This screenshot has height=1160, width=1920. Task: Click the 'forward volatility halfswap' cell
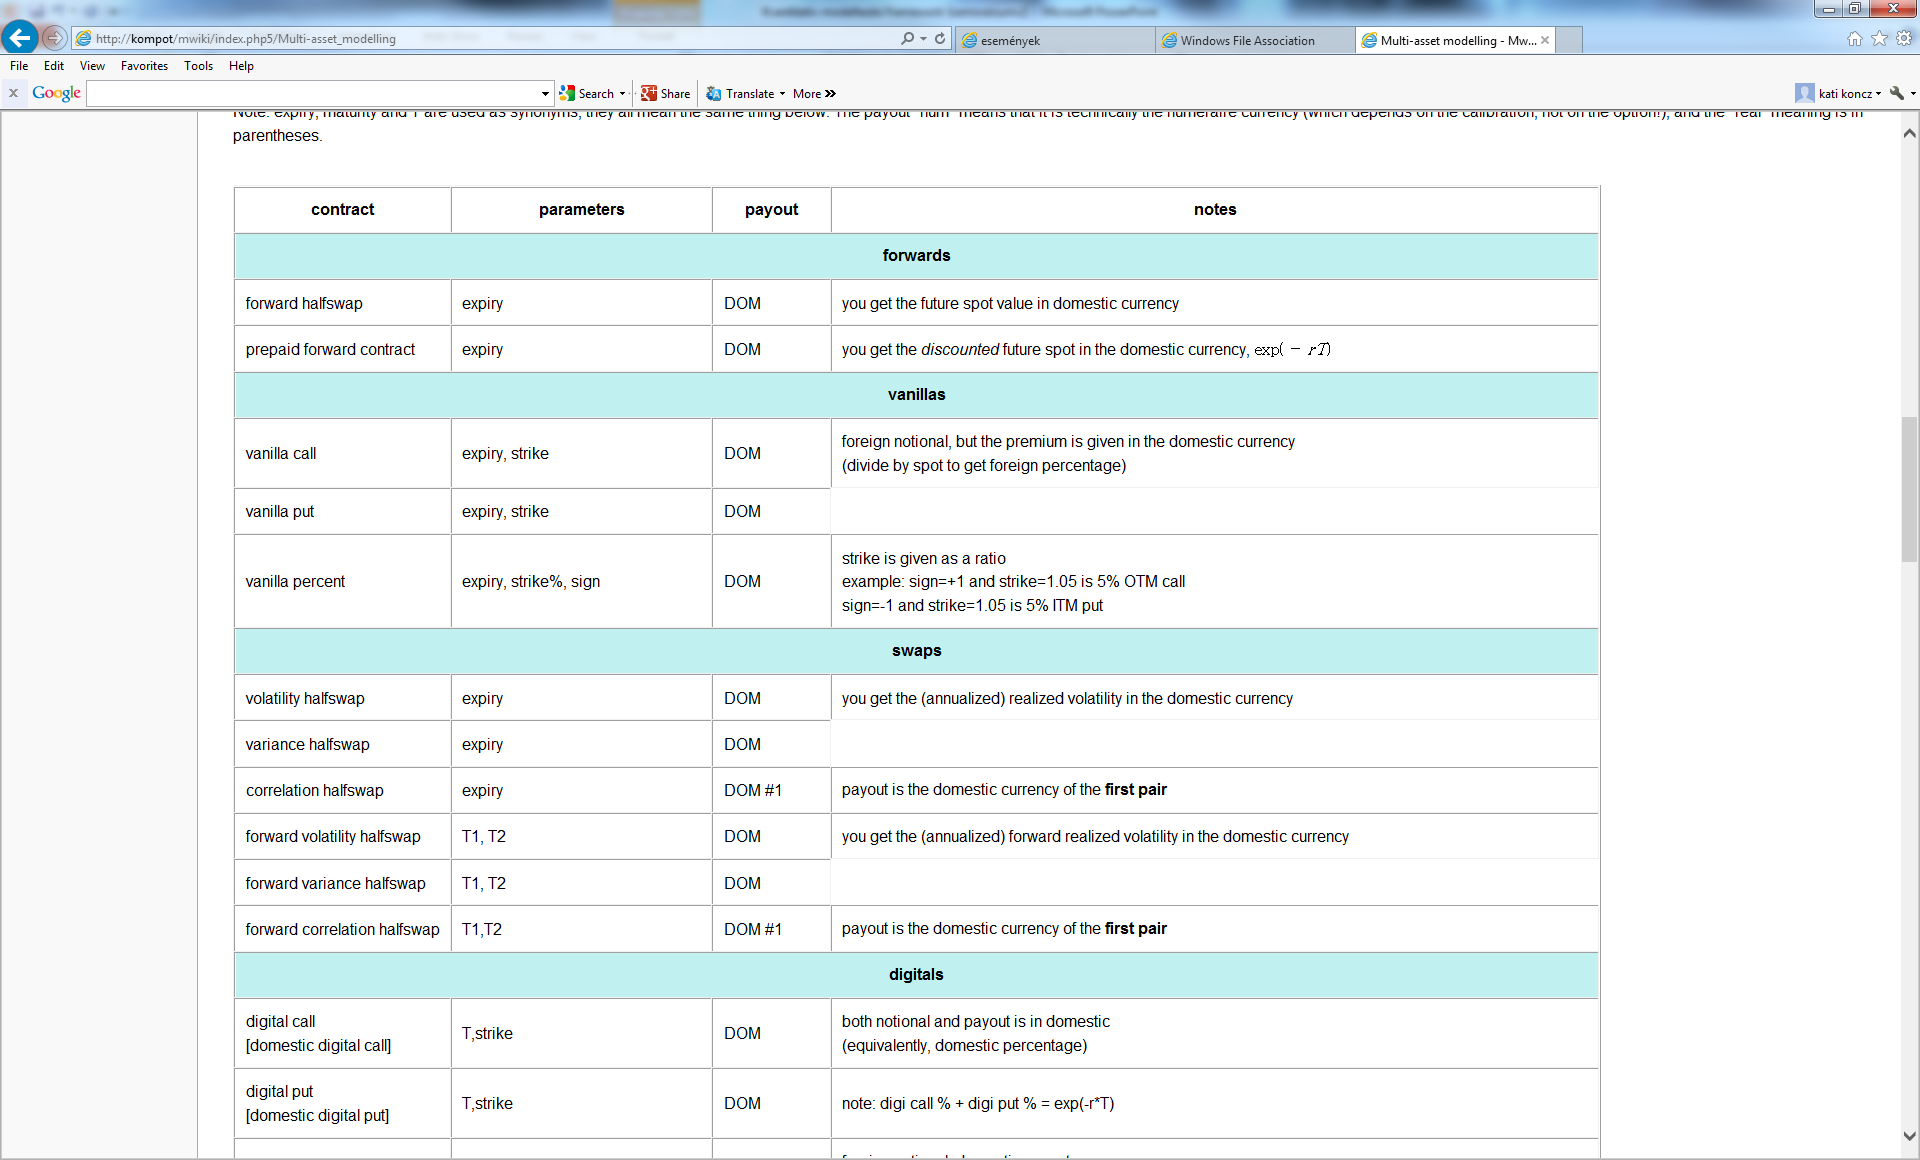pos(343,836)
